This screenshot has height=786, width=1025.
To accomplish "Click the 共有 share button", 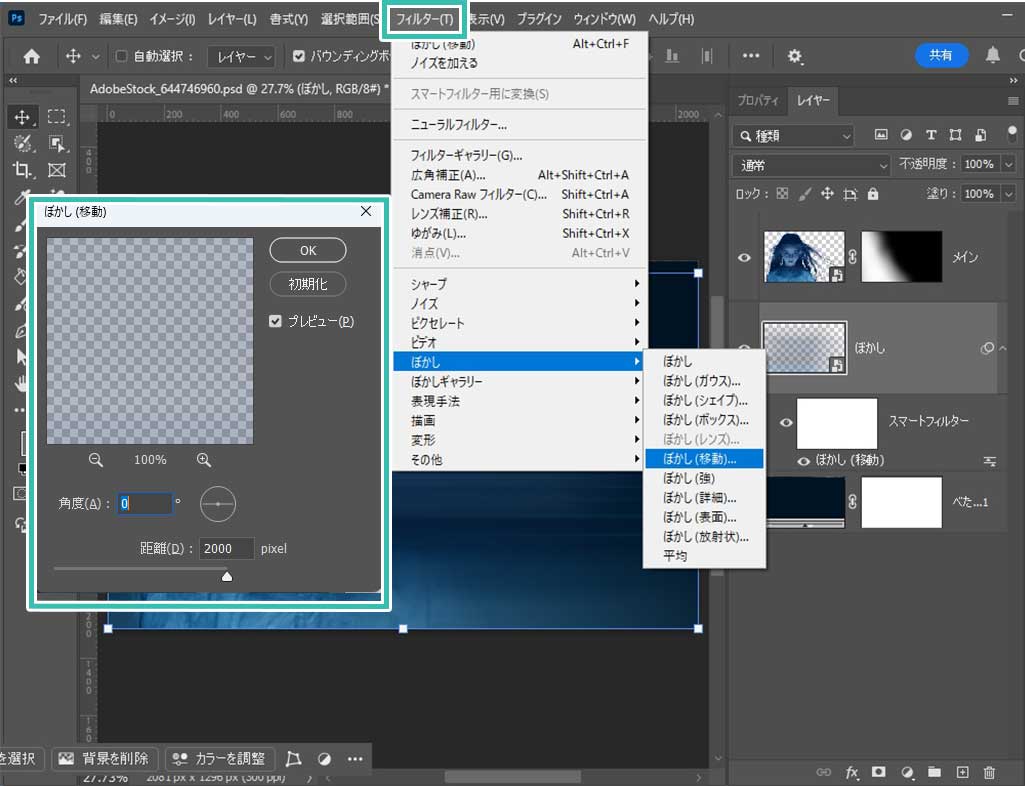I will point(941,56).
